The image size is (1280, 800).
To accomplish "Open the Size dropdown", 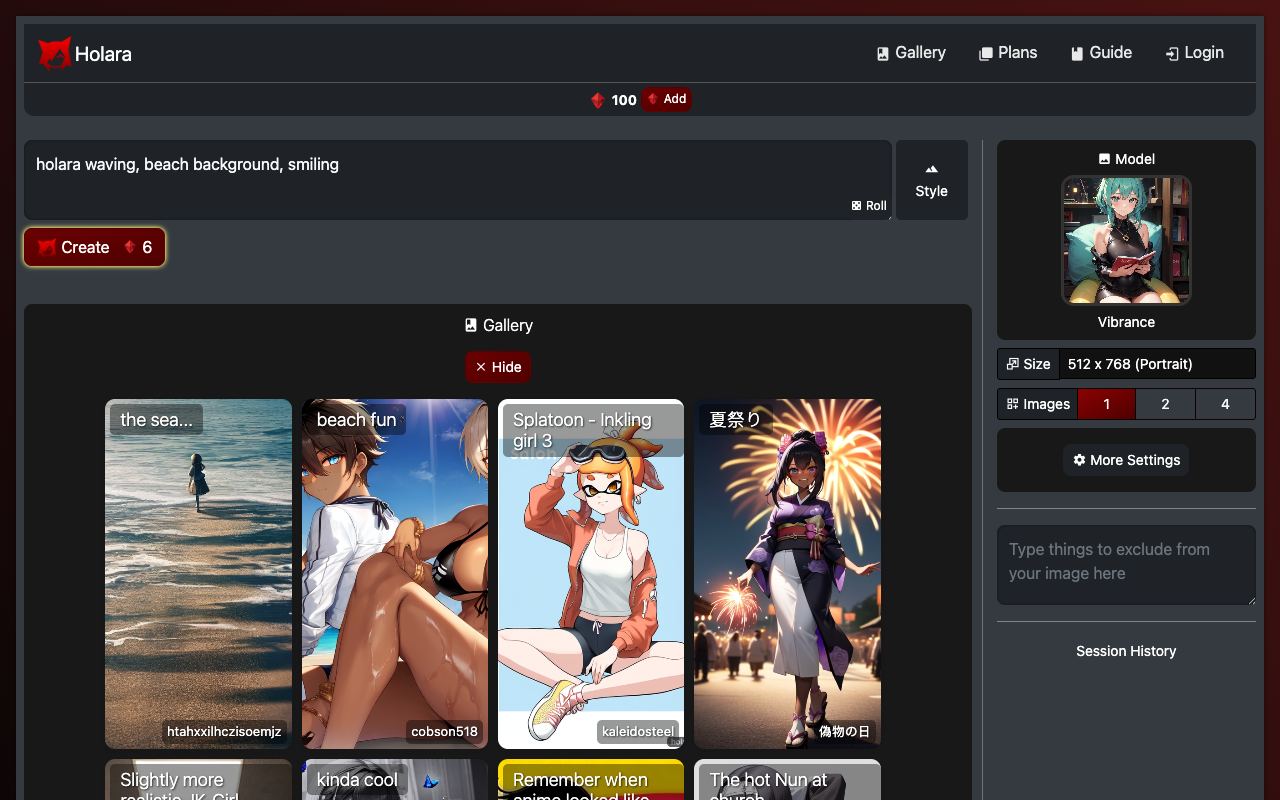I will (x=1157, y=364).
